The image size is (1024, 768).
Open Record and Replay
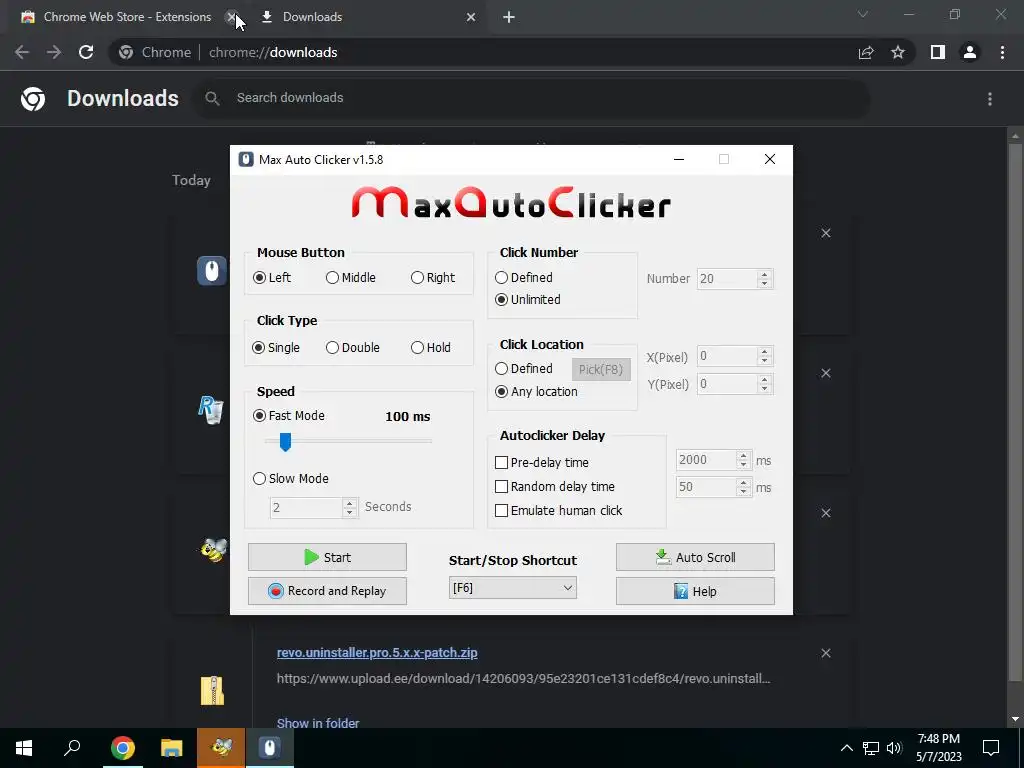327,591
